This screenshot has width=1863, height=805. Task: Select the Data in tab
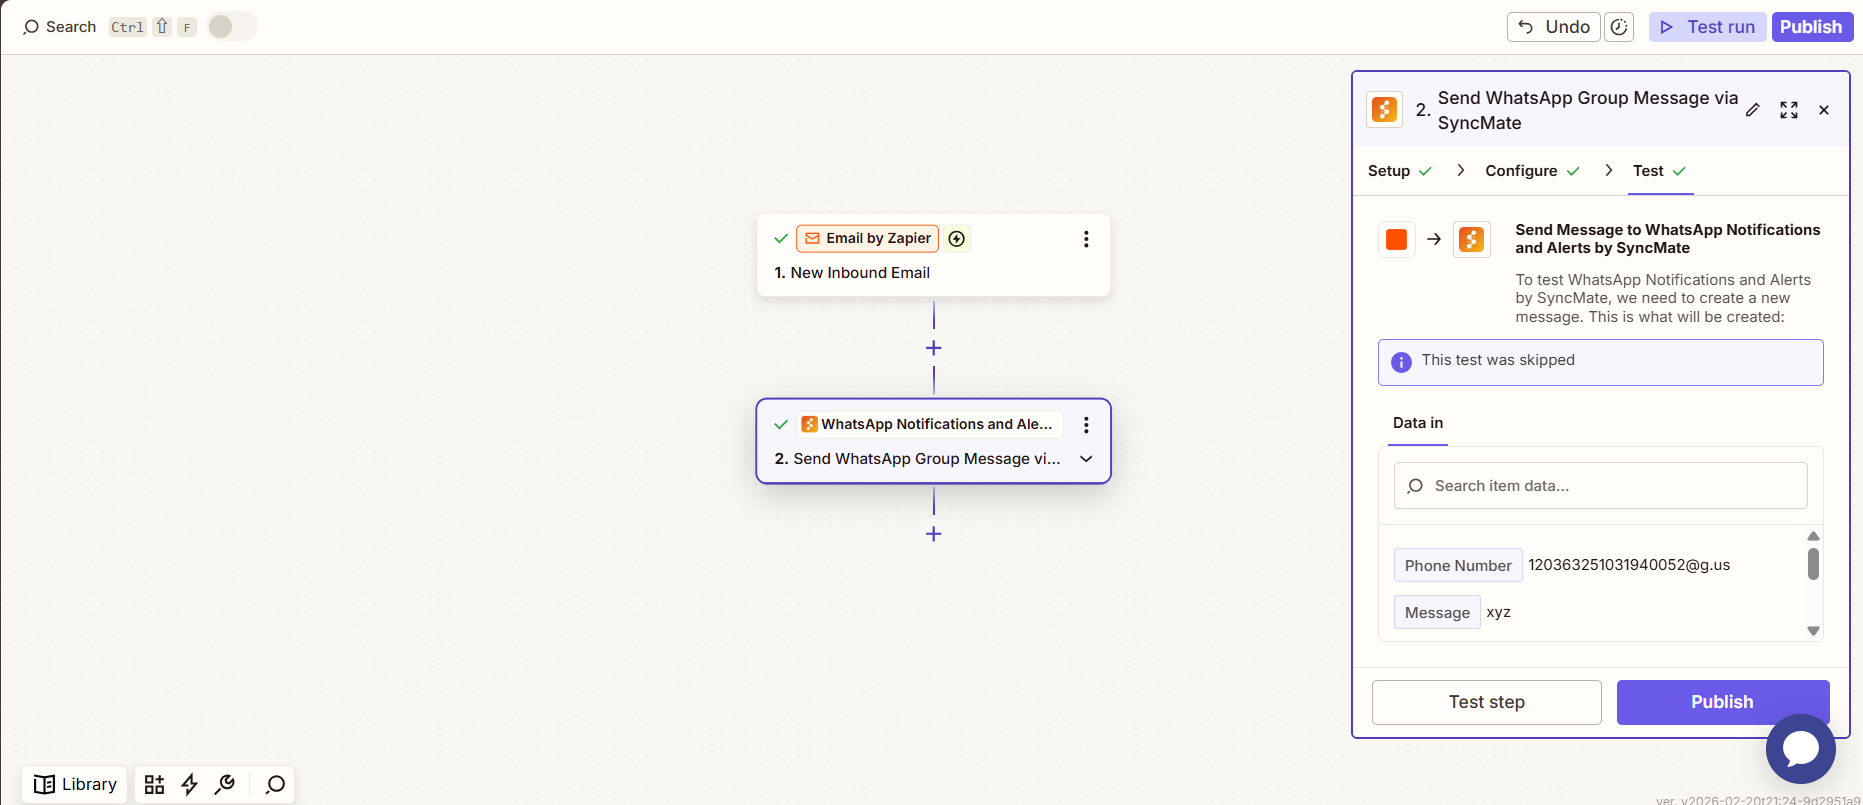[1417, 423]
